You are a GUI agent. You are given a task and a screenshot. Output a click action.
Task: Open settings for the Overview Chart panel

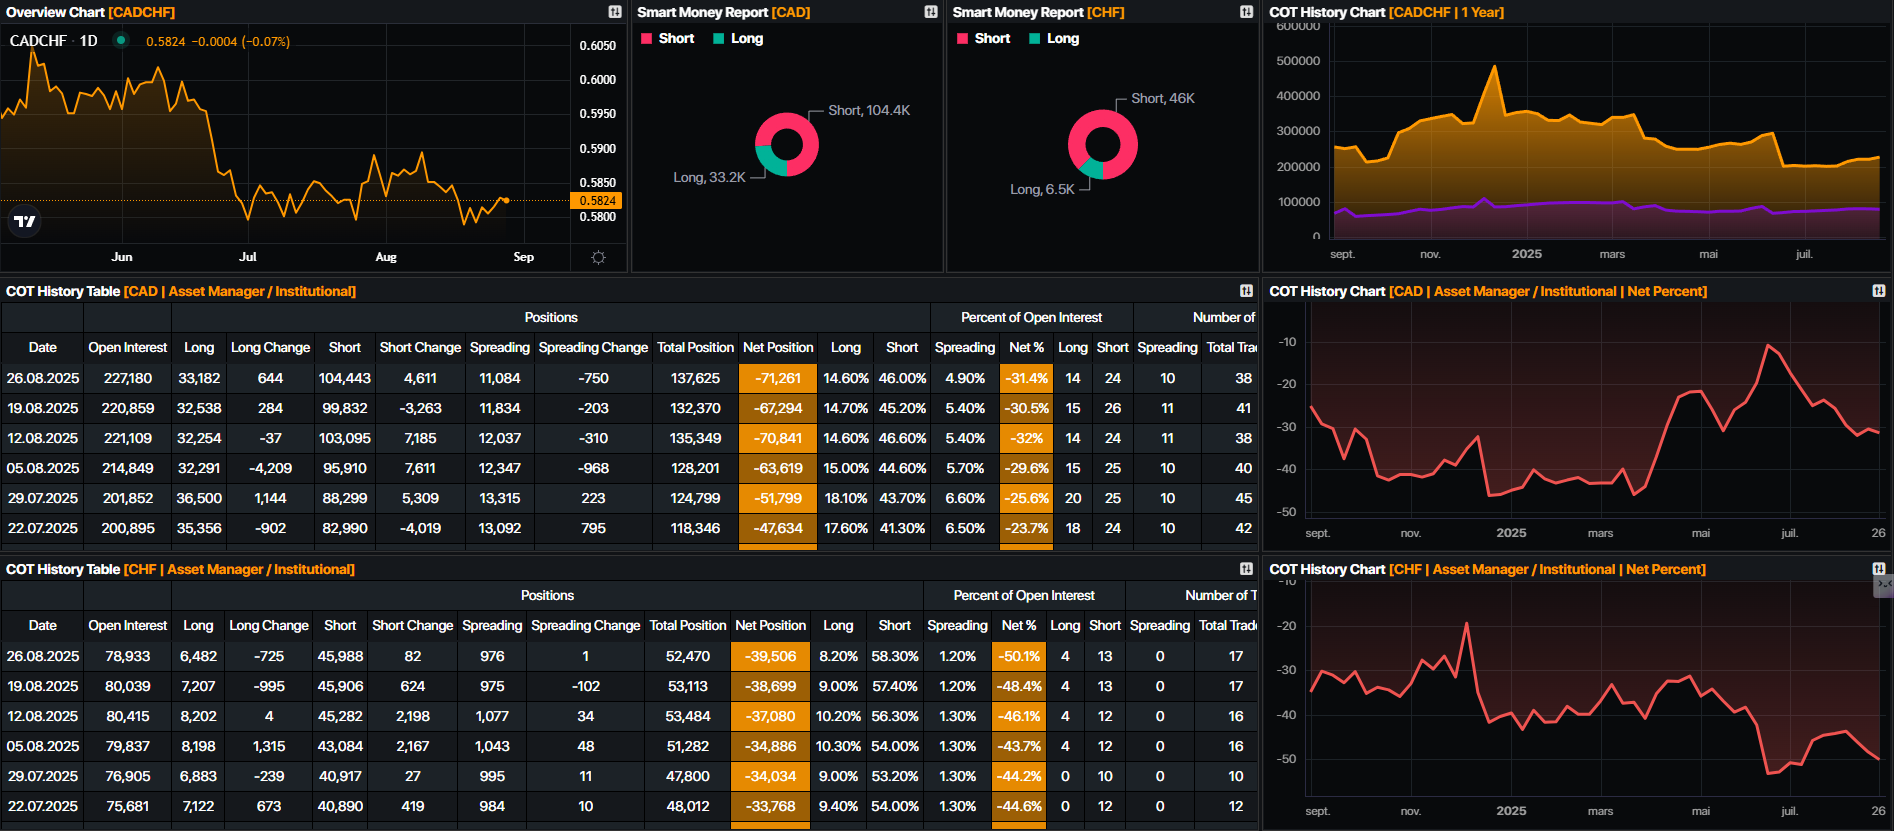pos(615,12)
